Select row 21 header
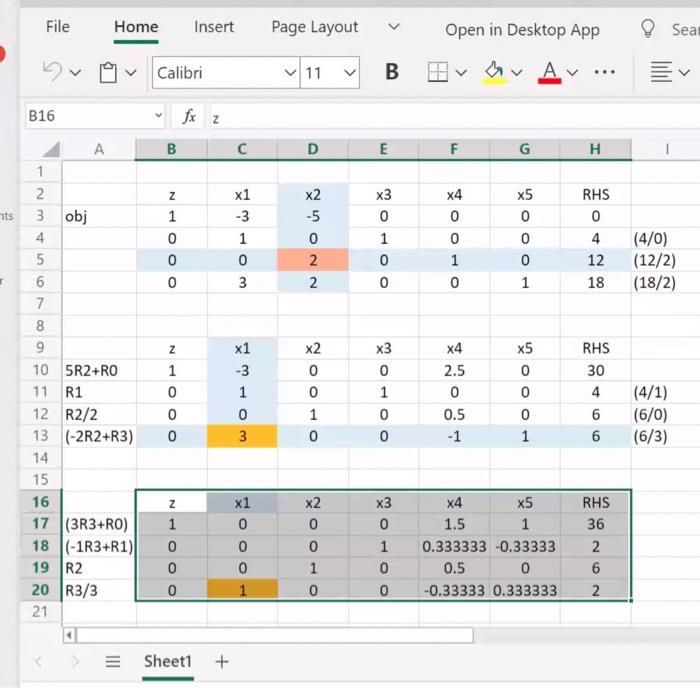The width and height of the screenshot is (700, 688). (x=40, y=611)
